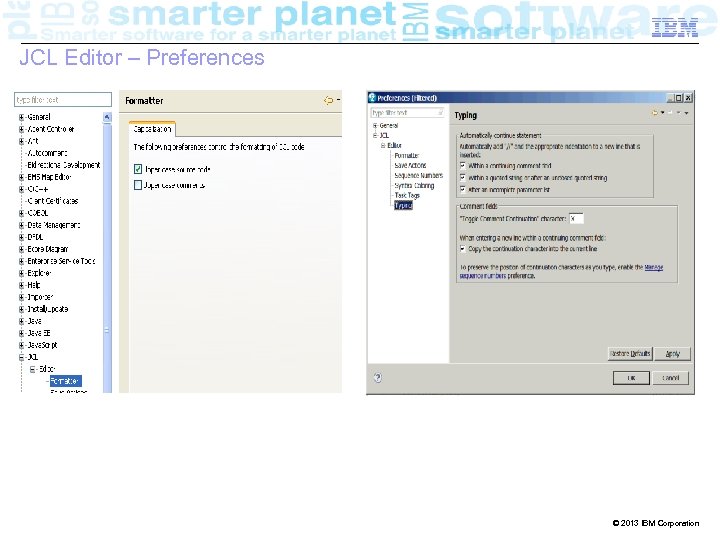720x540 pixels.
Task: Expand General in Preferences (Filtered) tree
Action: click(x=375, y=125)
